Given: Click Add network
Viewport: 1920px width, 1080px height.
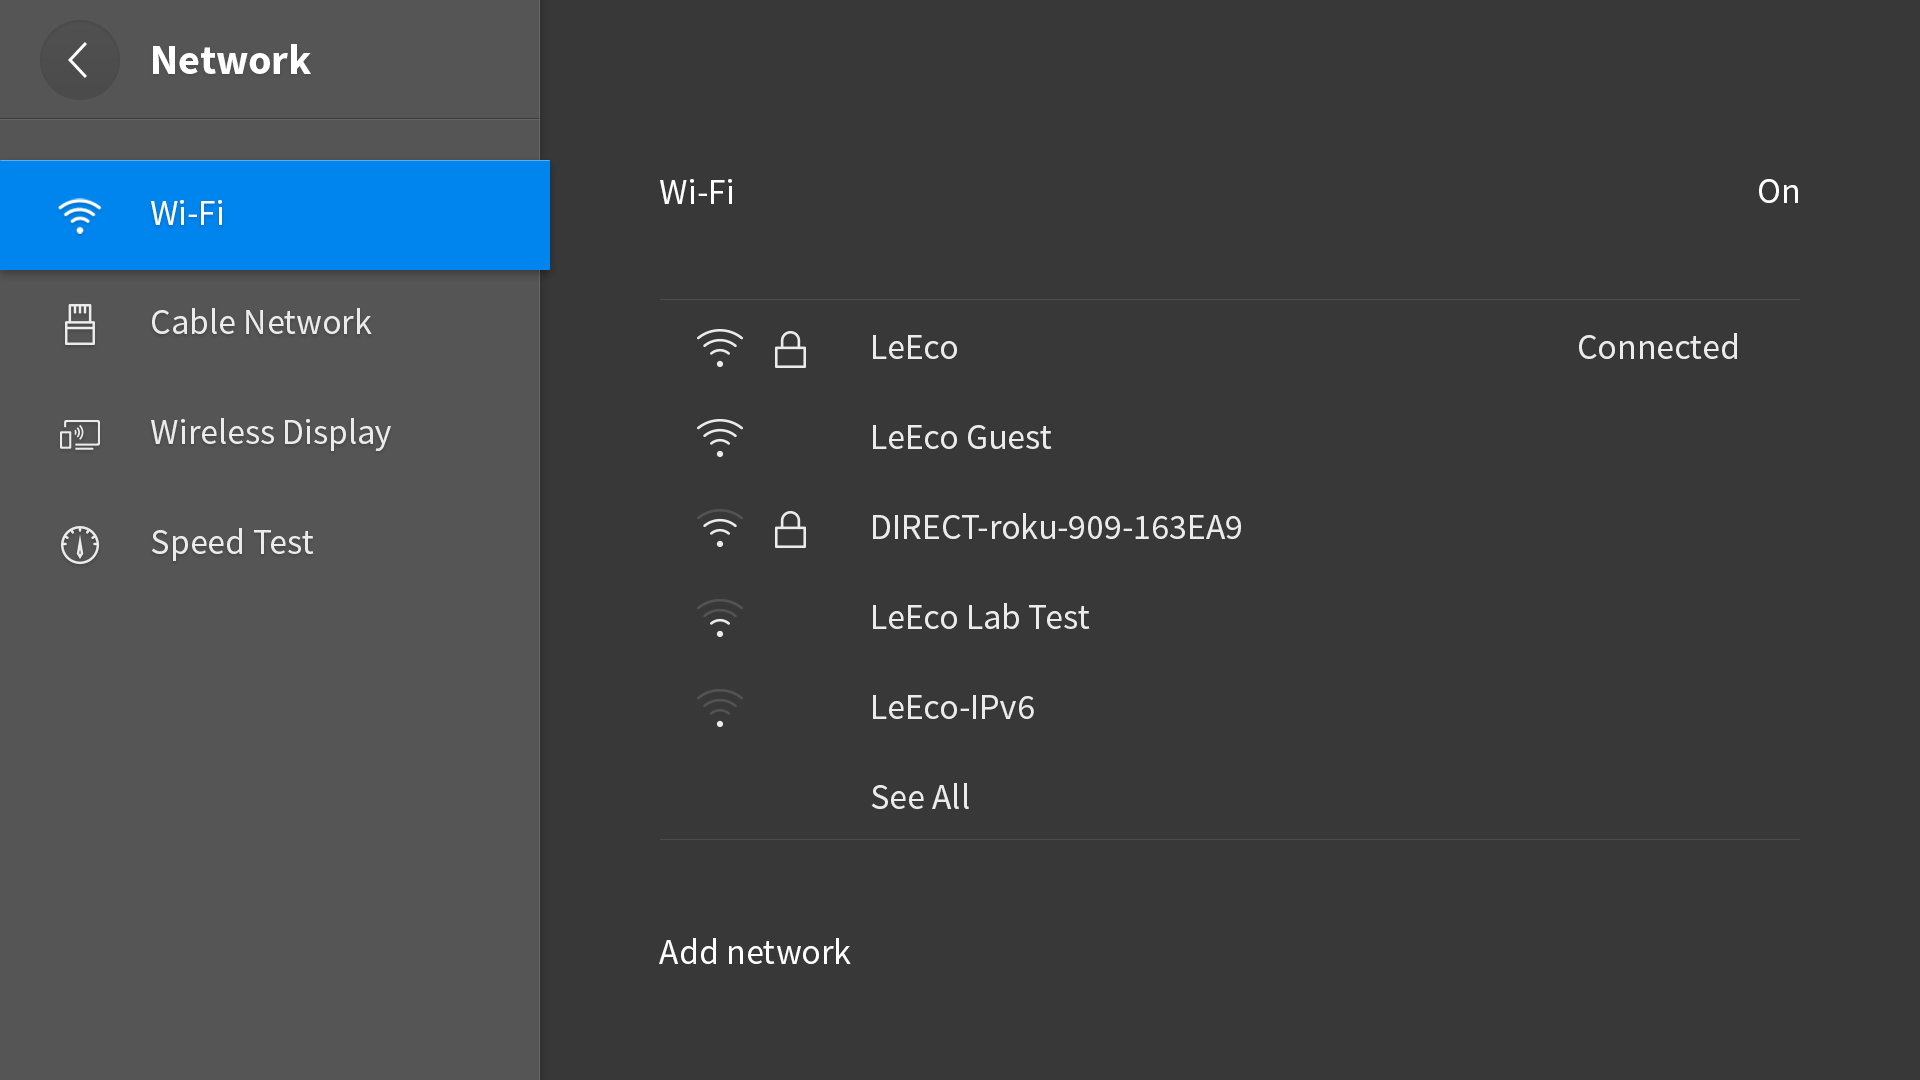Looking at the screenshot, I should click(754, 952).
